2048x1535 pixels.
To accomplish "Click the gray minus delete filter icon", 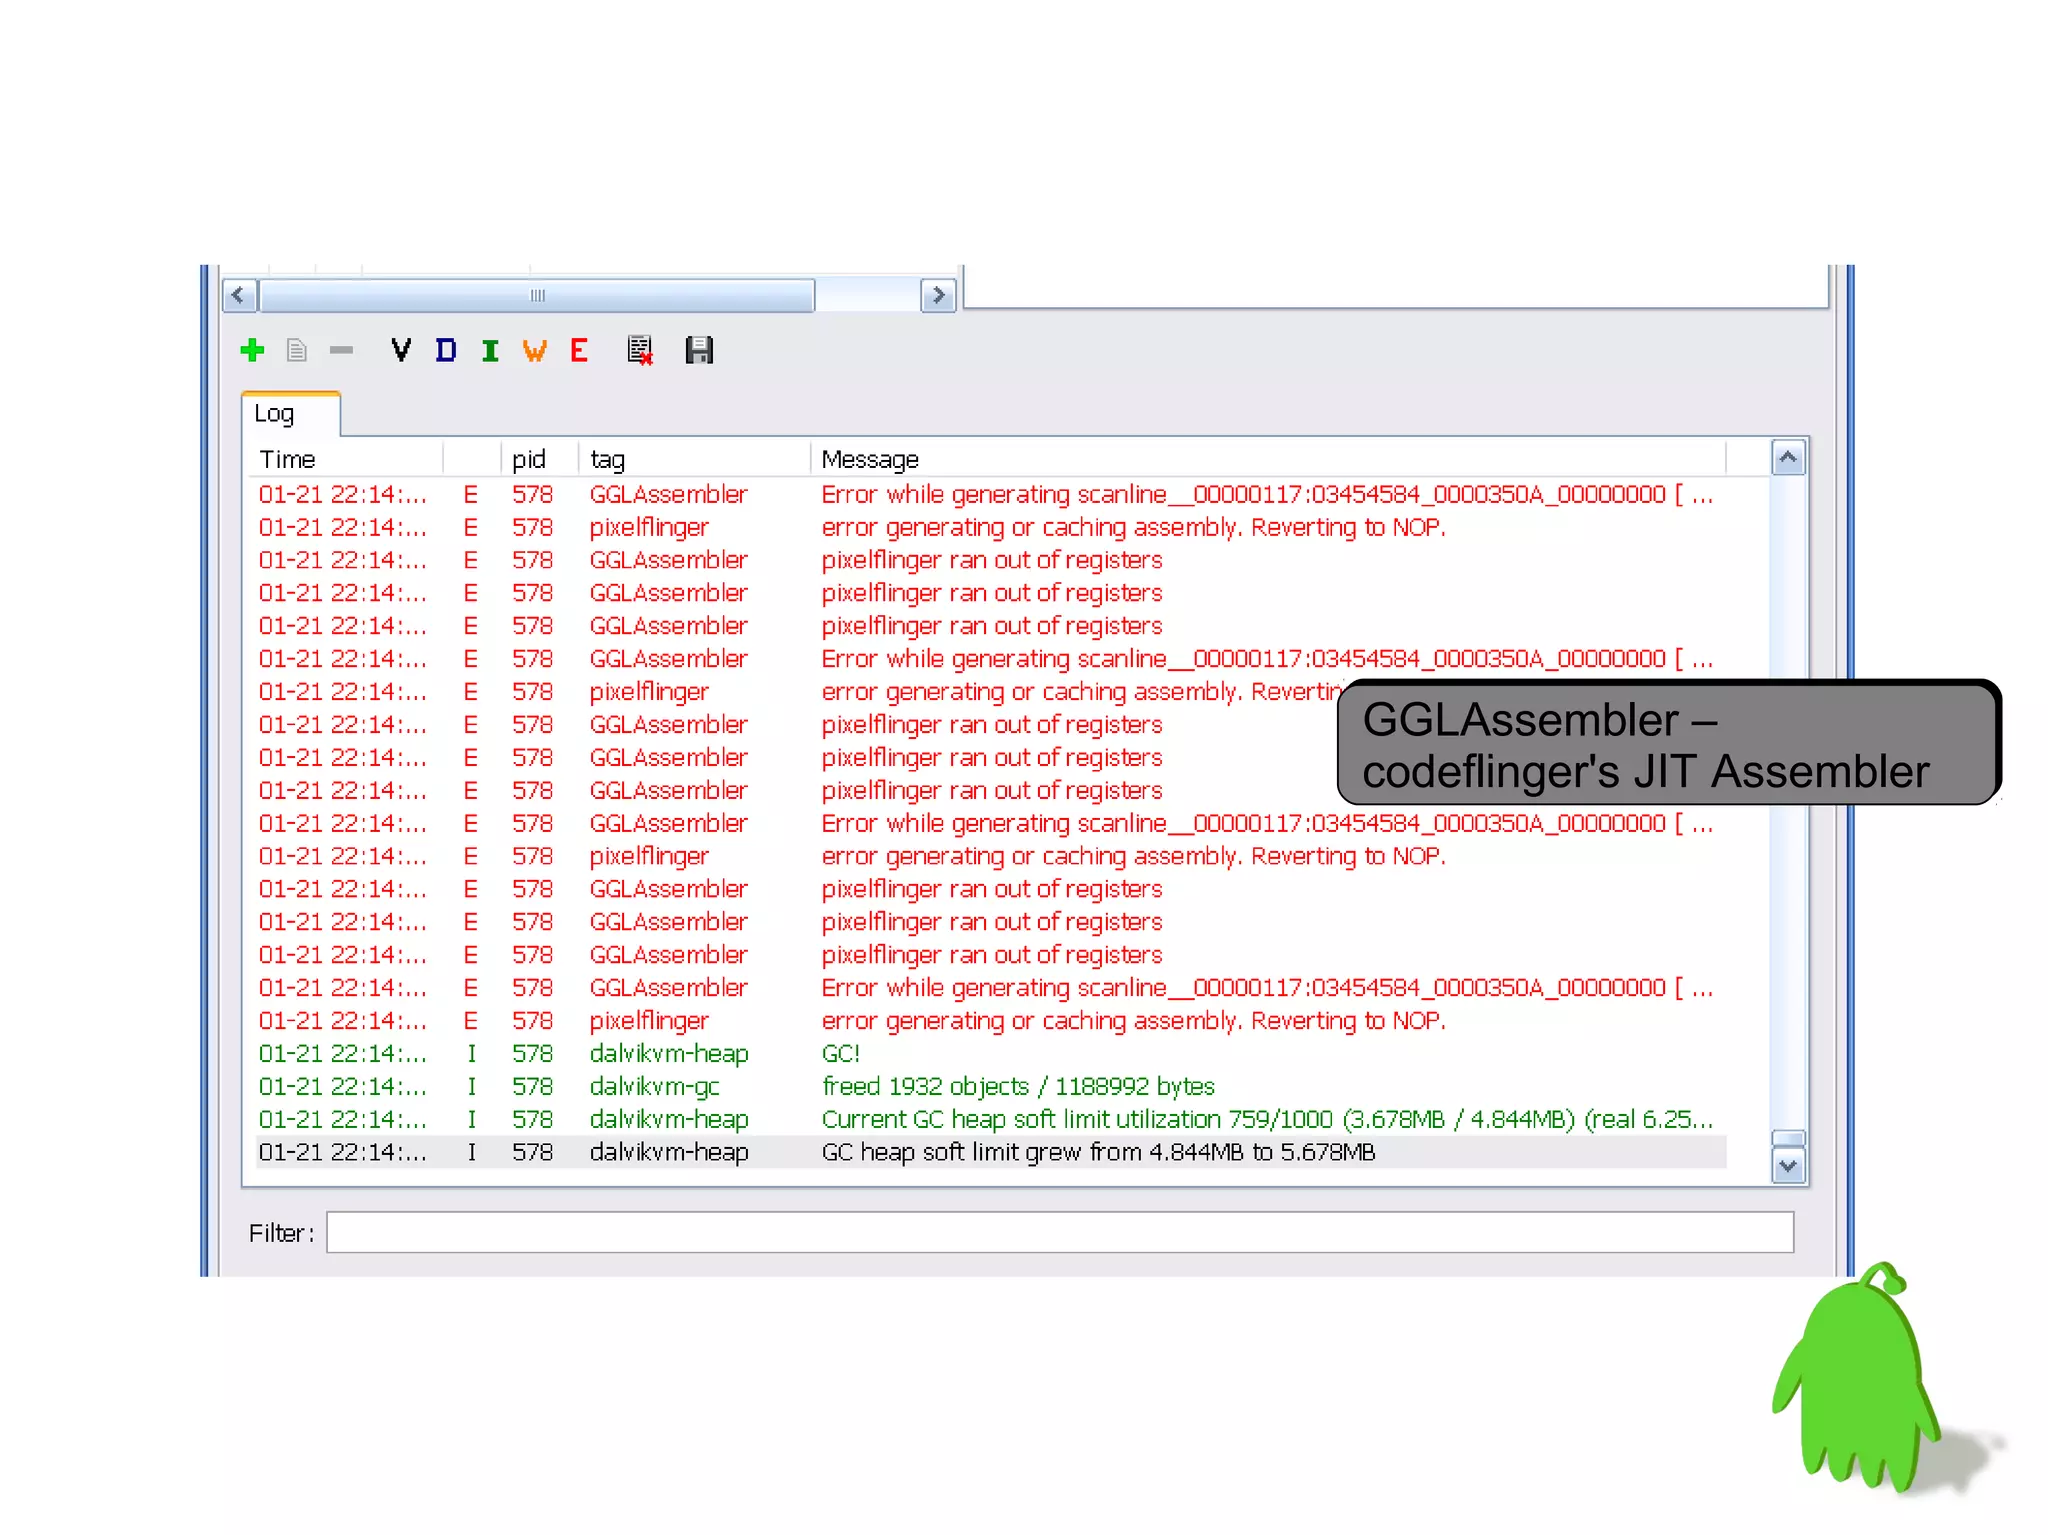I will point(341,350).
